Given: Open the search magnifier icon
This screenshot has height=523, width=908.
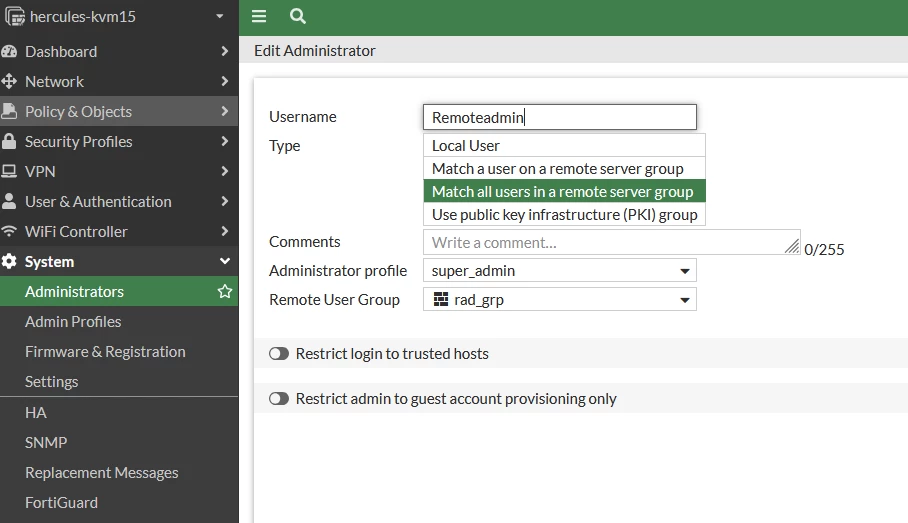Looking at the screenshot, I should [x=298, y=16].
